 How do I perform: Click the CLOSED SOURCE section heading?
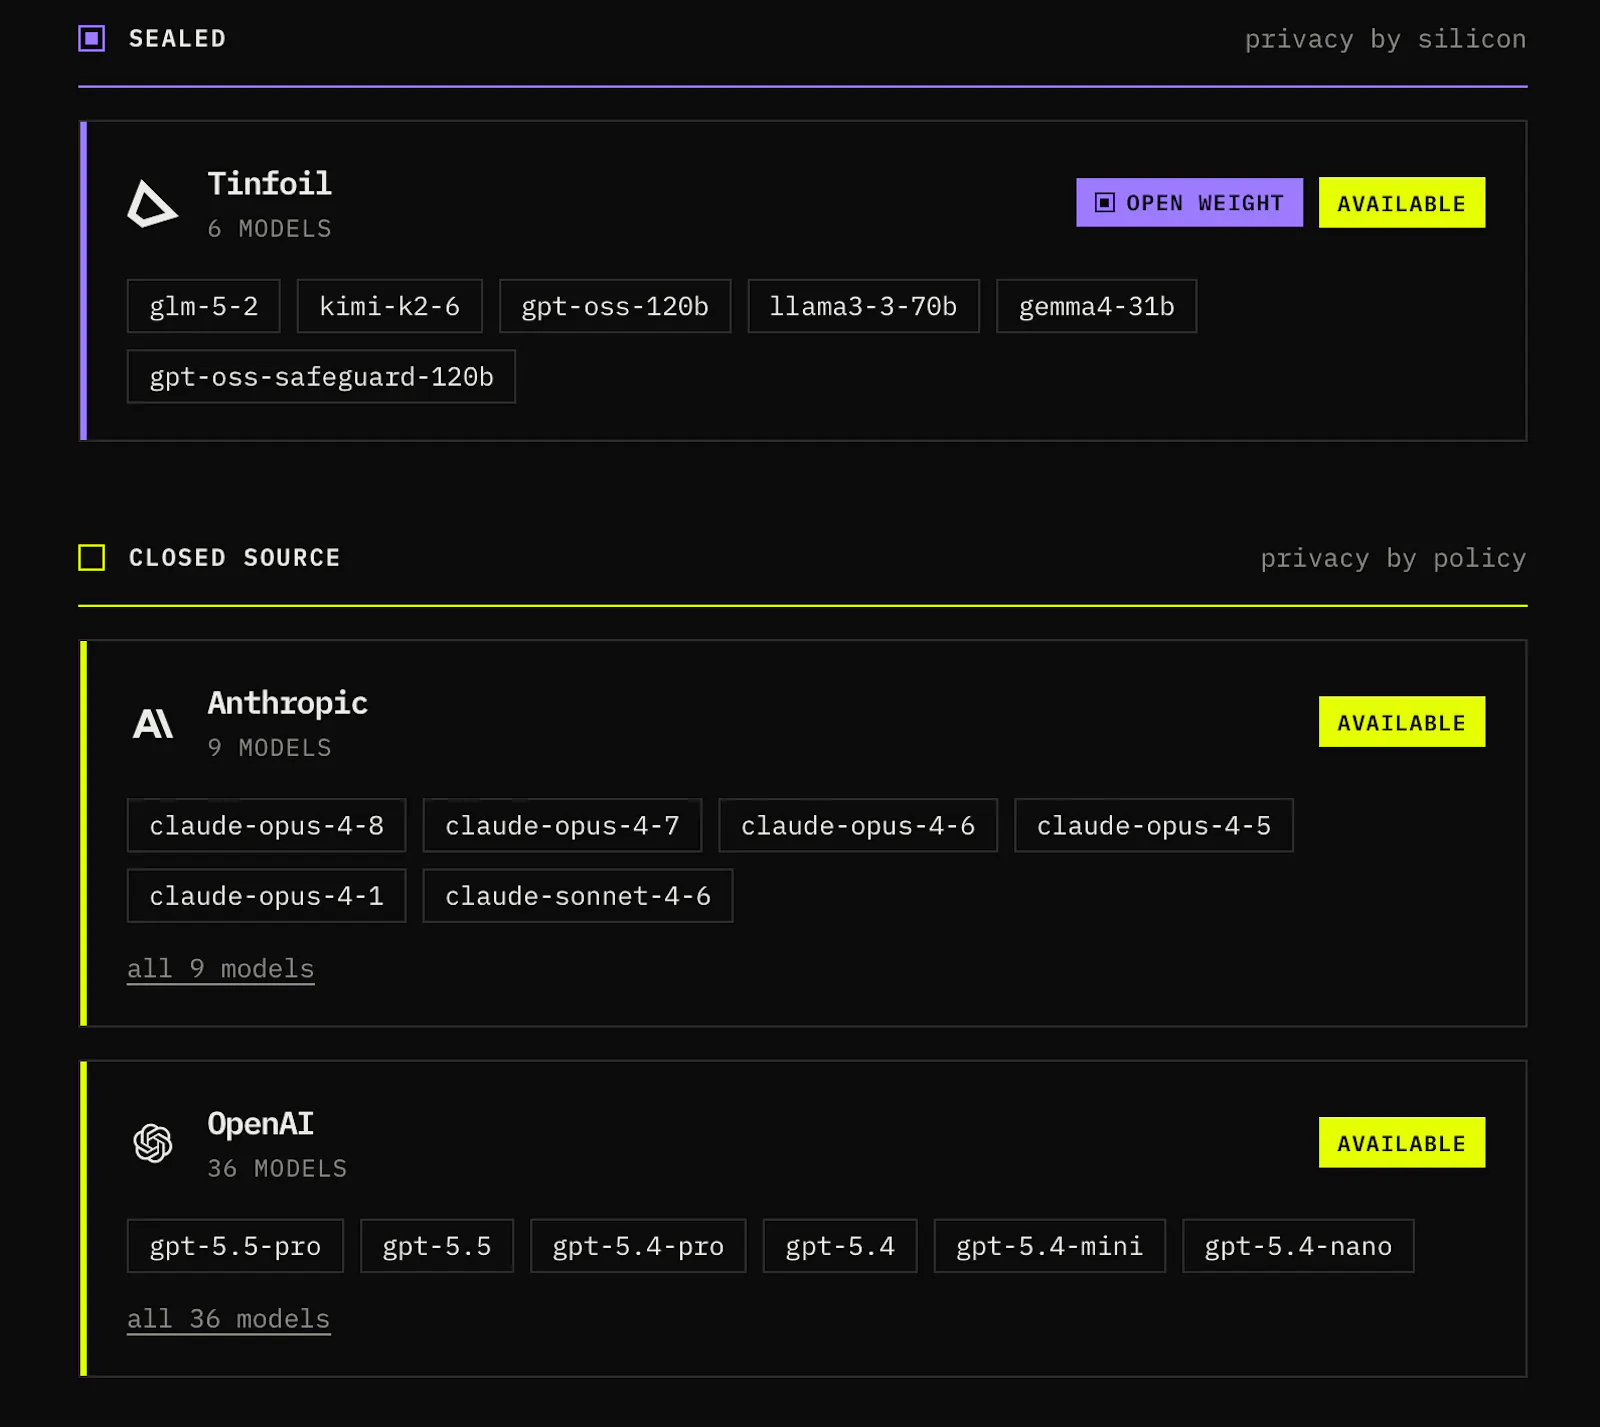[x=234, y=558]
